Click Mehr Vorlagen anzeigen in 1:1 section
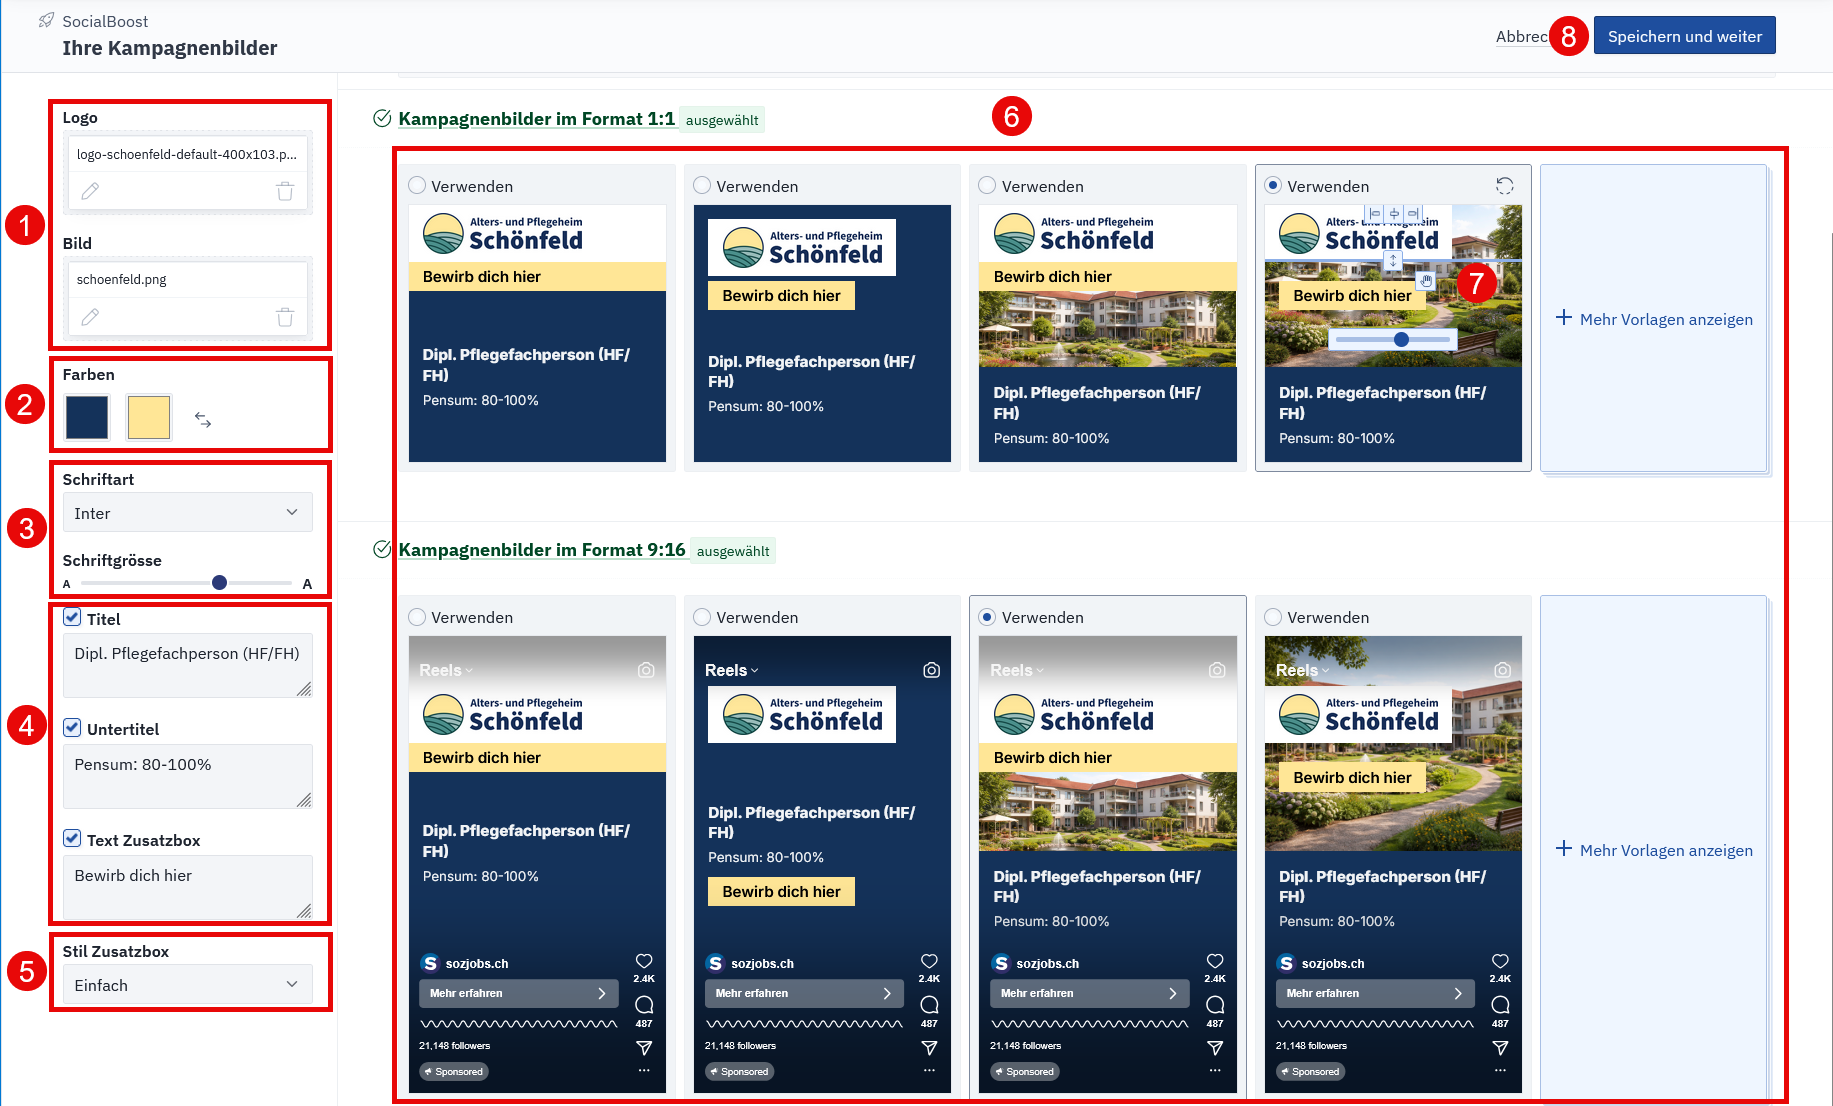 point(1654,319)
